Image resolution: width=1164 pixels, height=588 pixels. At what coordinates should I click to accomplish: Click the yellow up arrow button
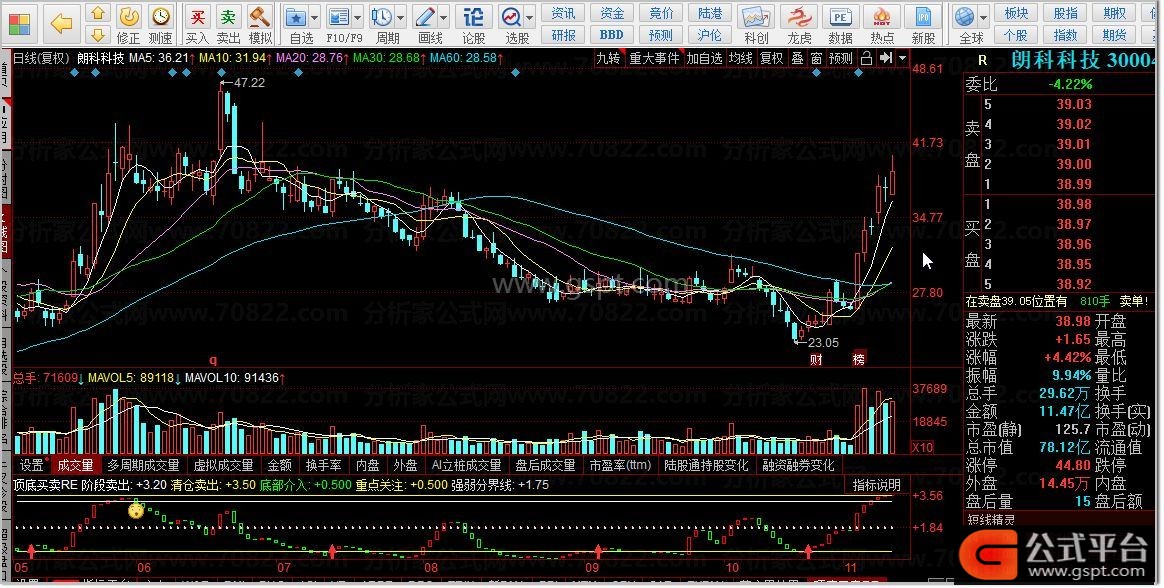[98, 13]
